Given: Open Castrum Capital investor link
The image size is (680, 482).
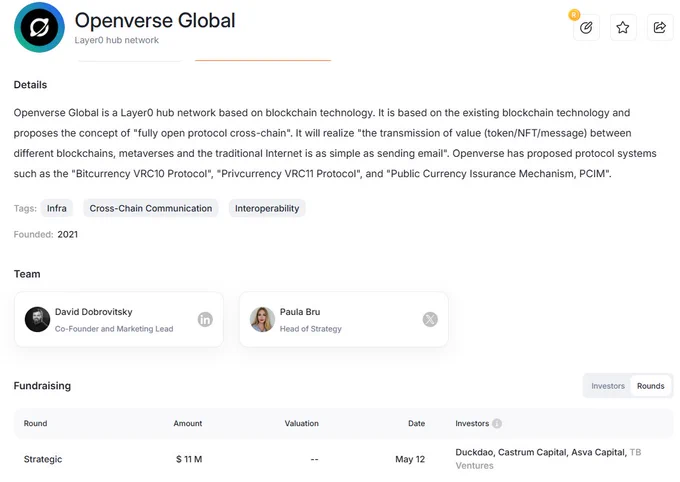Looking at the screenshot, I should tap(532, 452).
